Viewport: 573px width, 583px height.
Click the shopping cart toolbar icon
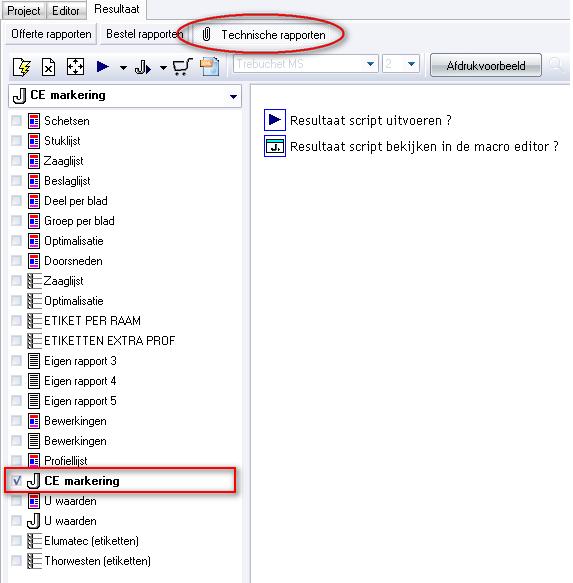(x=183, y=67)
